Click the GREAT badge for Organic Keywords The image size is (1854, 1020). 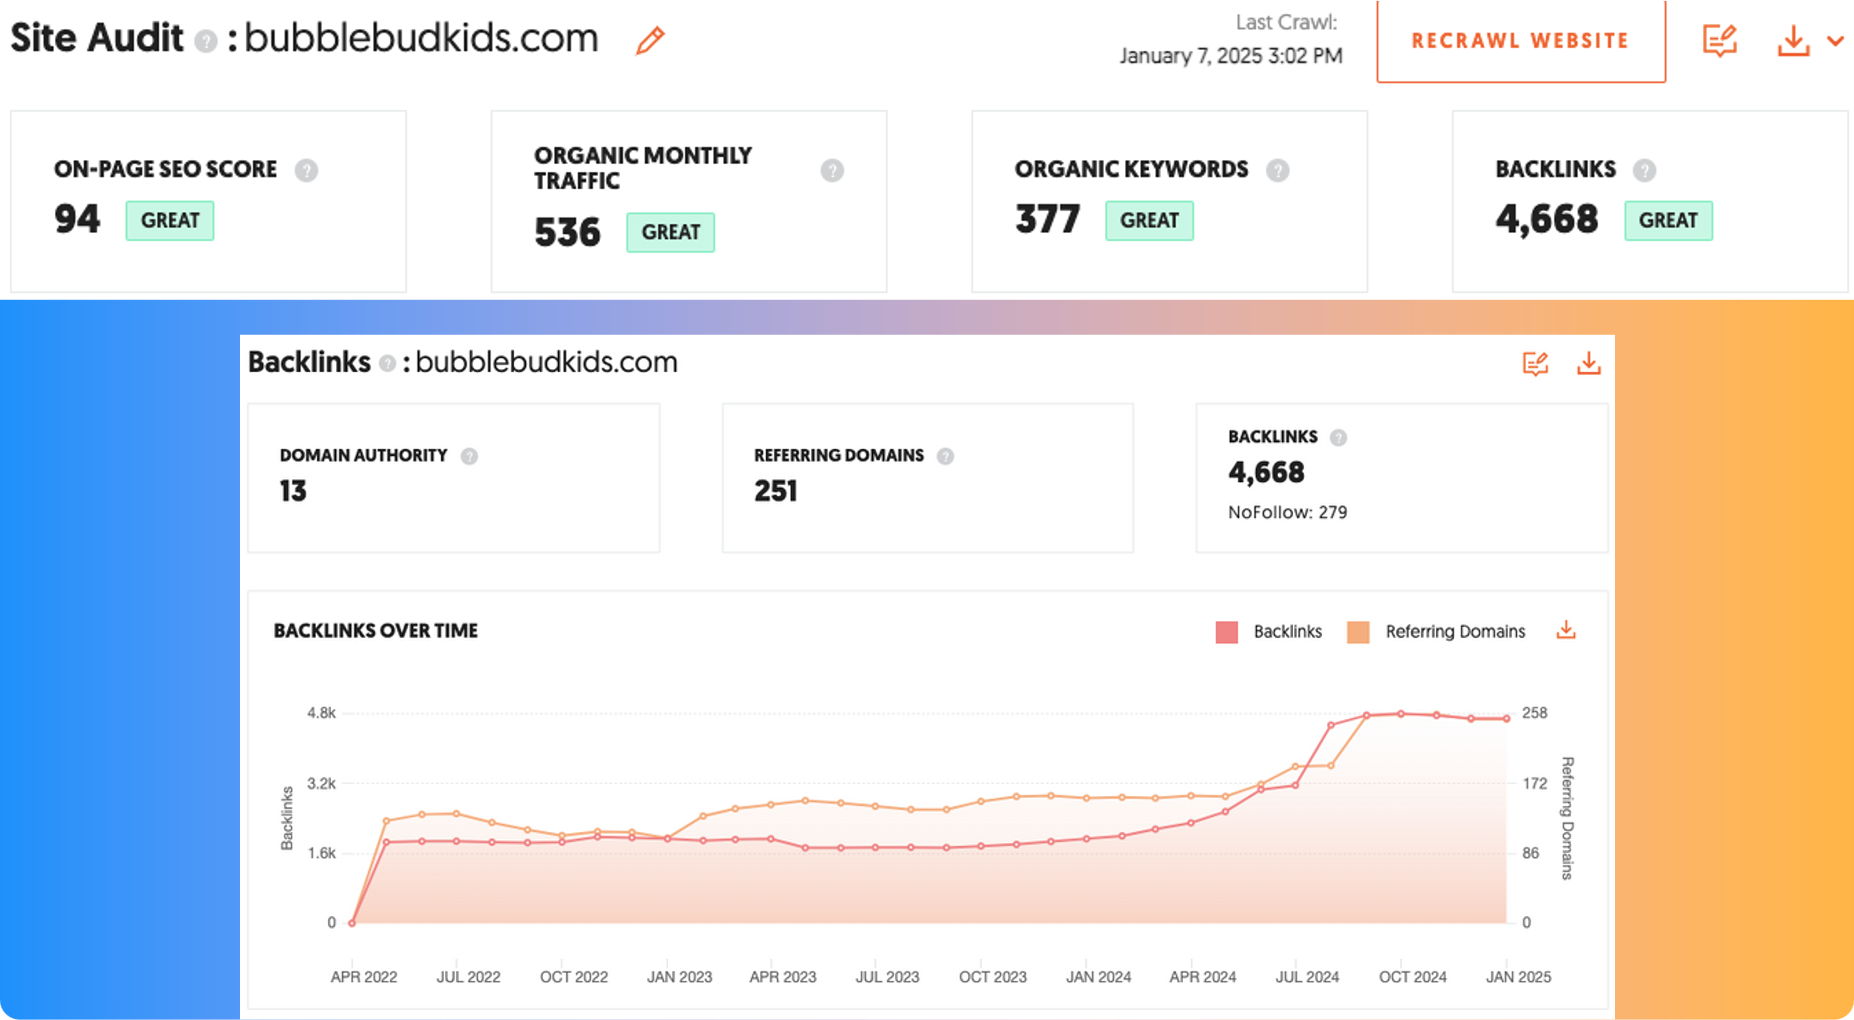point(1149,220)
